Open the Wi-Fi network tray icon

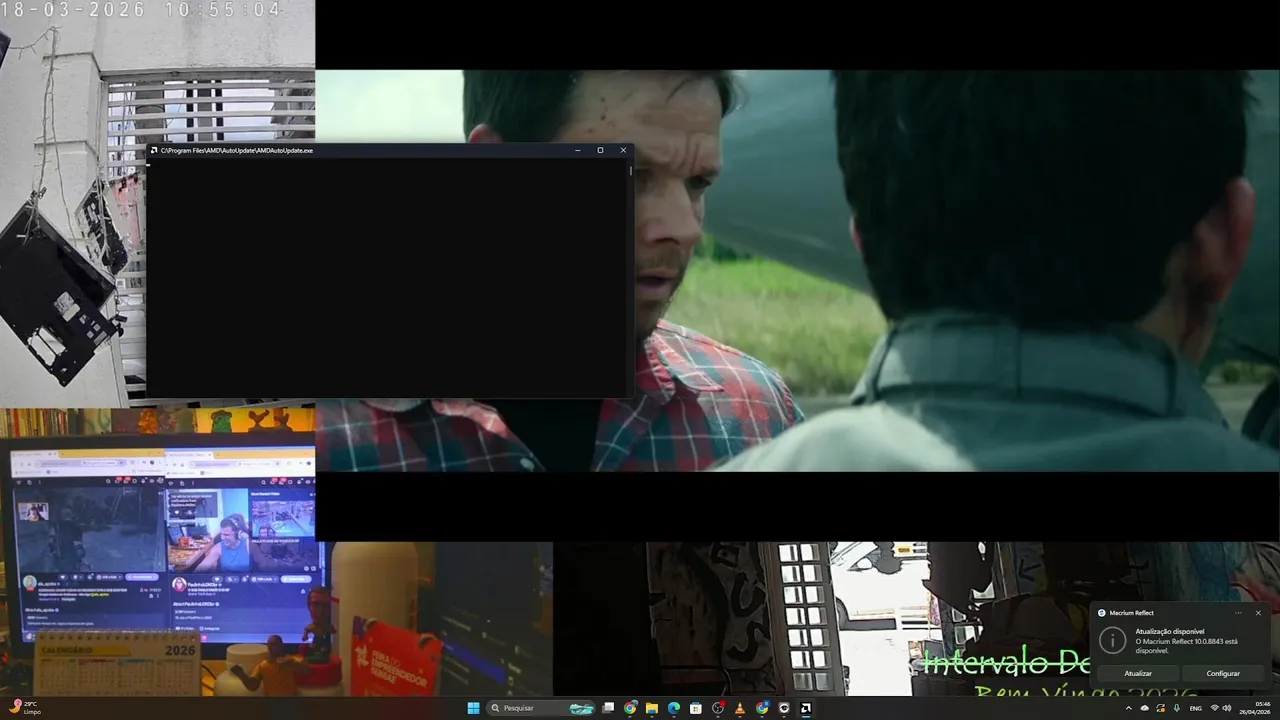pos(1215,708)
